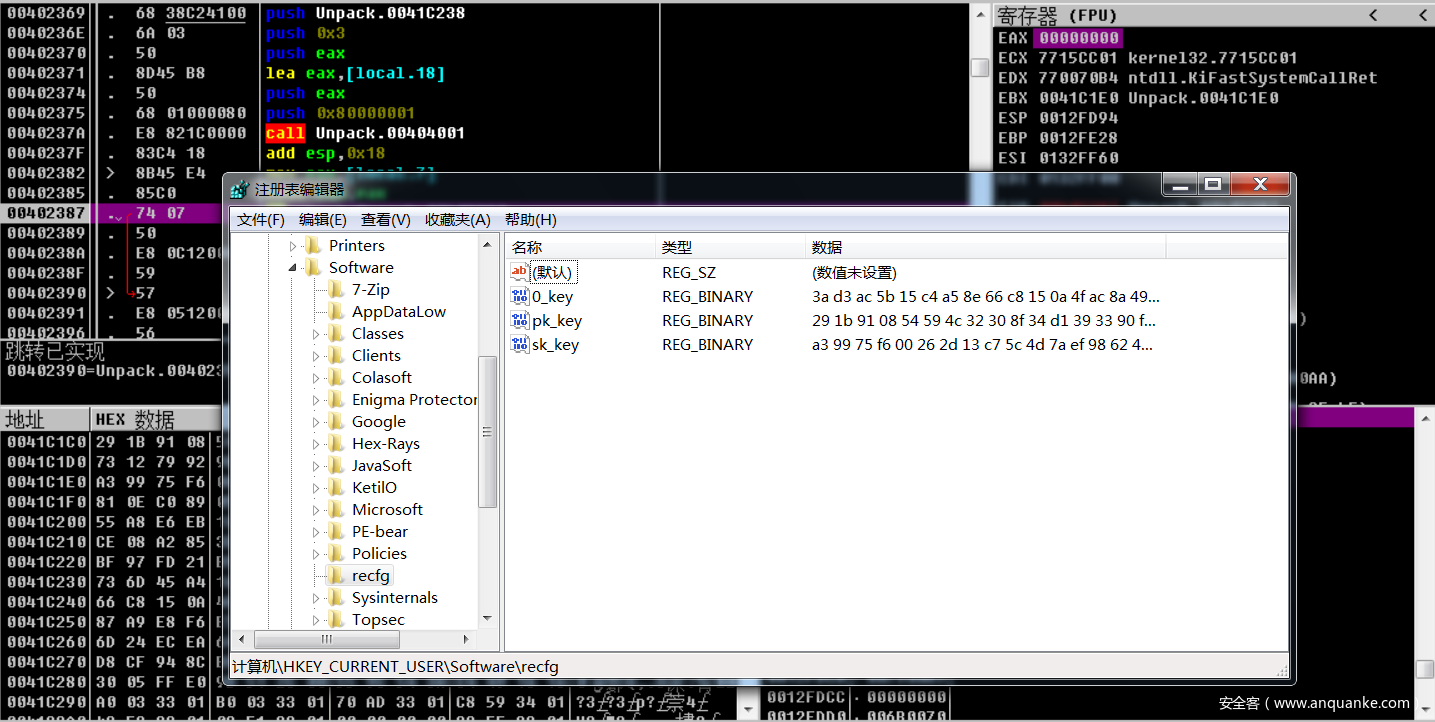Select the Google folder icon
This screenshot has height=722, width=1435.
click(x=337, y=422)
